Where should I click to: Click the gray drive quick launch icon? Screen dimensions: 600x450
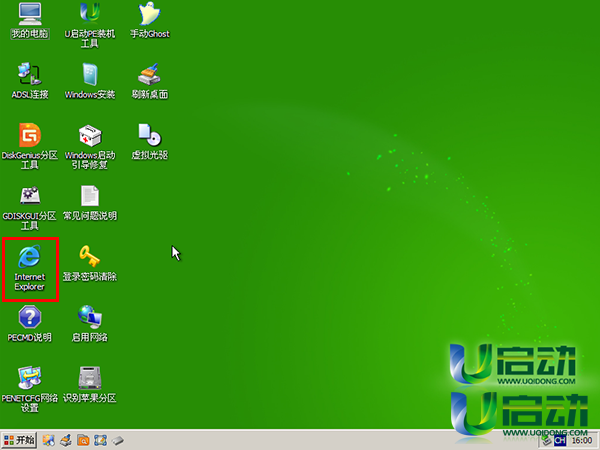pyautogui.click(x=118, y=441)
